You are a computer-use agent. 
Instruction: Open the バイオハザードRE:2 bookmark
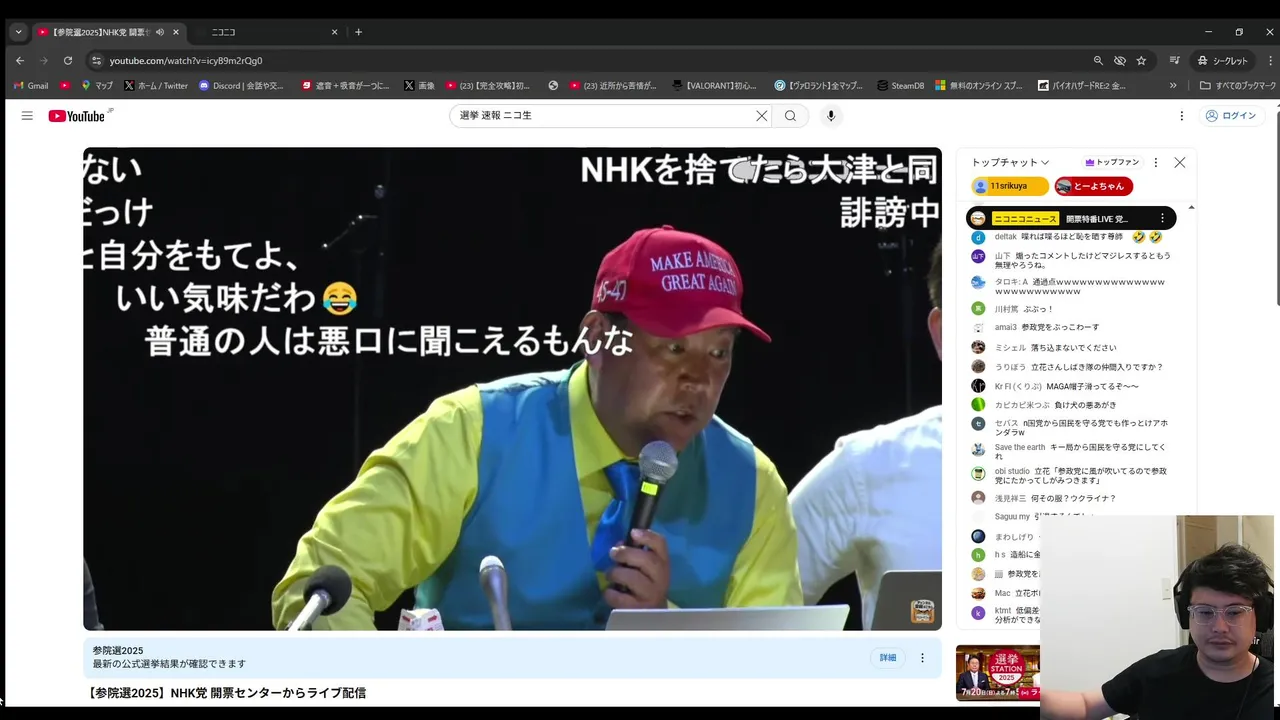point(1083,86)
